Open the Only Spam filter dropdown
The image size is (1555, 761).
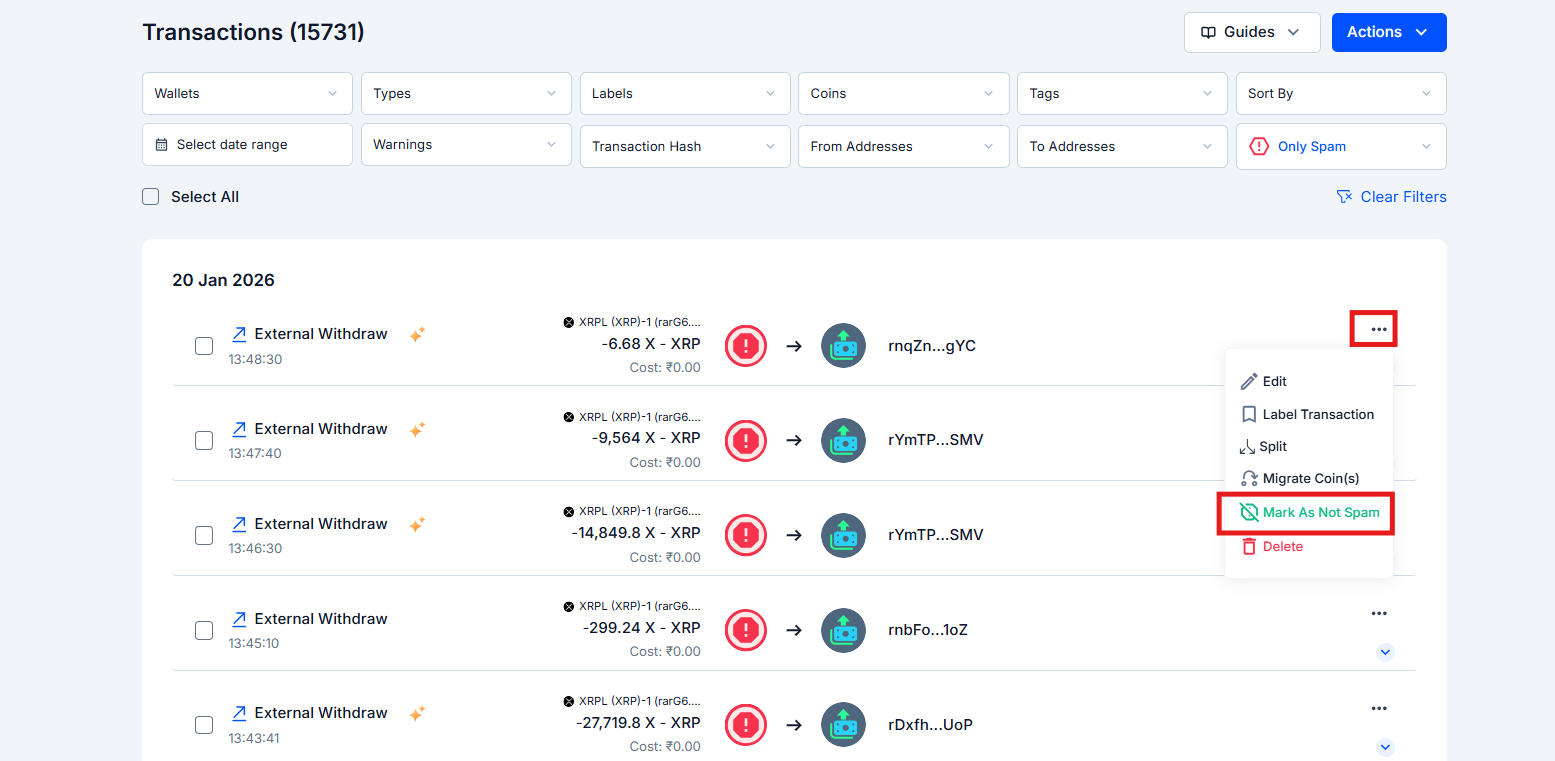pyautogui.click(x=1341, y=146)
